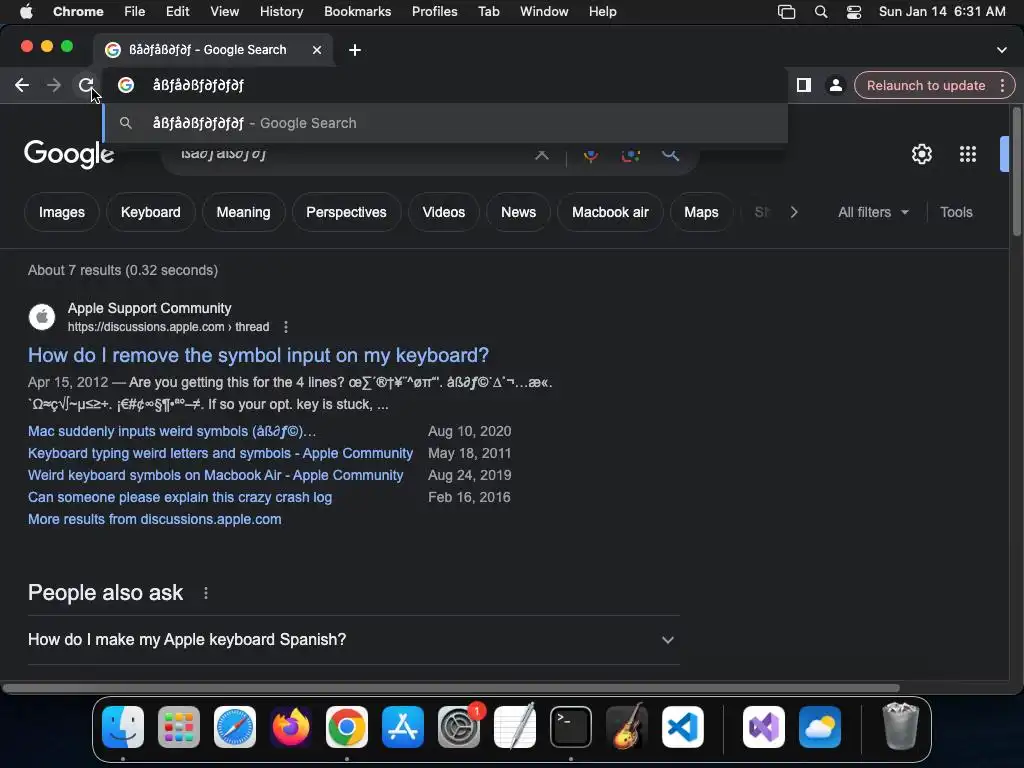
Task: Open 'Weird keyboard symbols on Macbook Air' link
Action: tap(216, 475)
